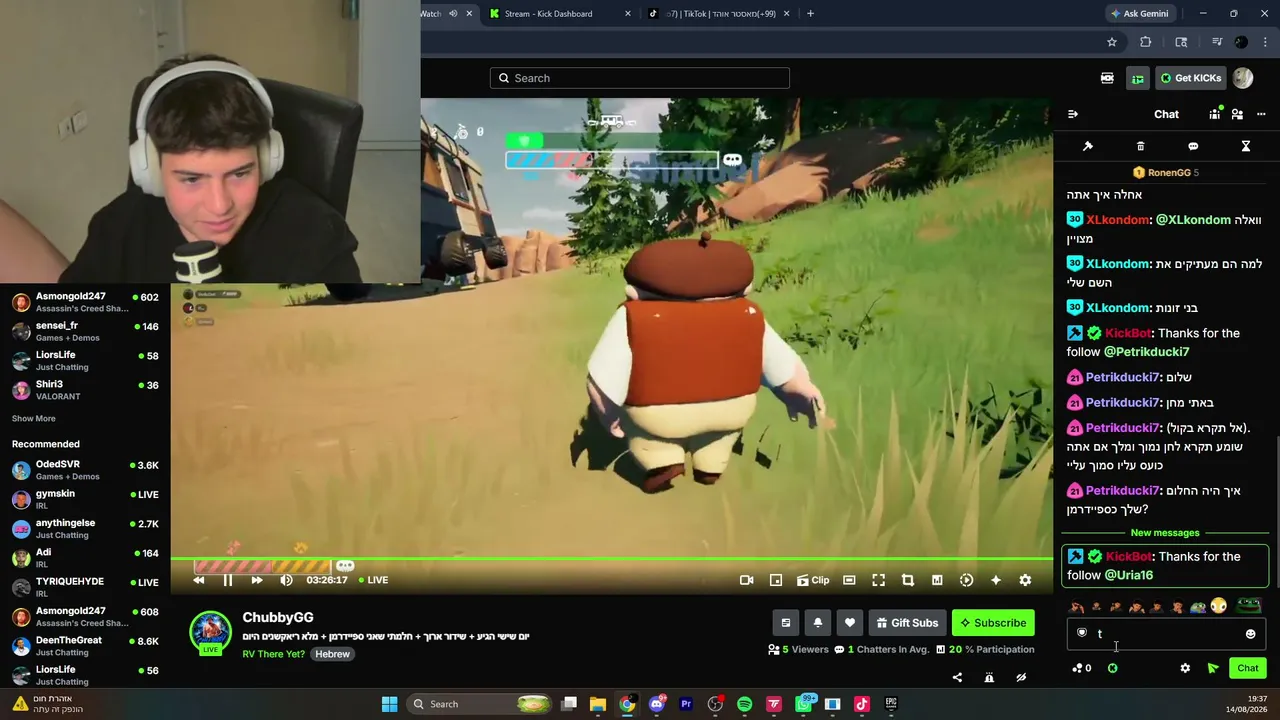This screenshot has height=720, width=1280.
Task: Click the speech bubble icon in chat toolbar
Action: coord(1193,146)
